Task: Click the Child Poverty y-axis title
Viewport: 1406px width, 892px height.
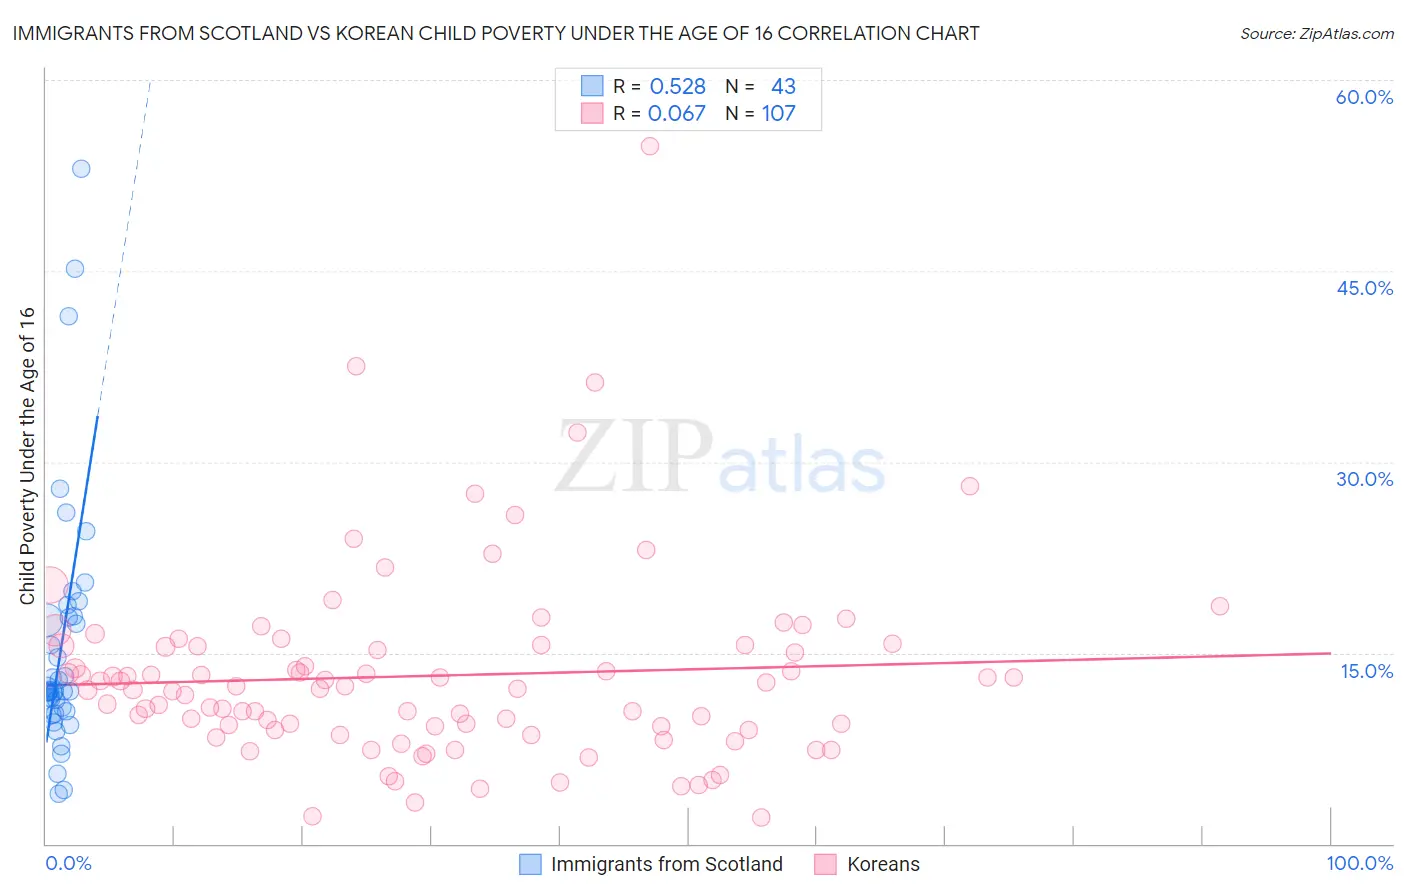Action: point(27,456)
